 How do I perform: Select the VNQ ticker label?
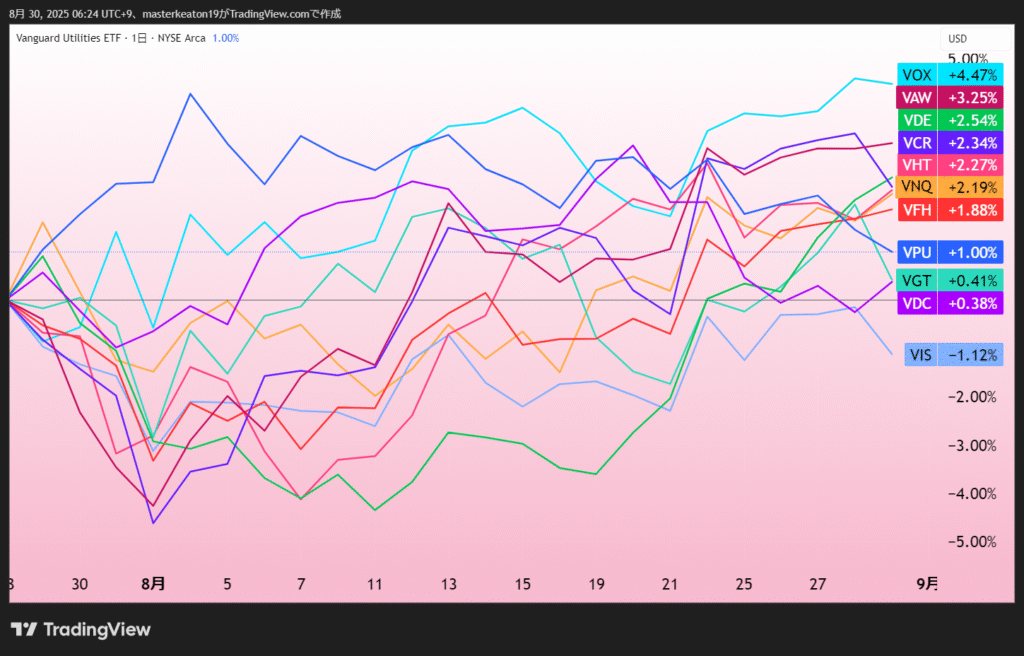917,187
